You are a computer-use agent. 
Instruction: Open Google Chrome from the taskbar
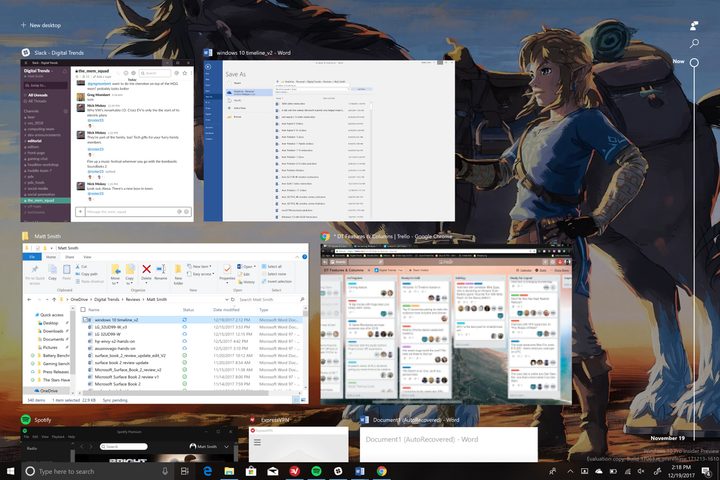(382, 471)
